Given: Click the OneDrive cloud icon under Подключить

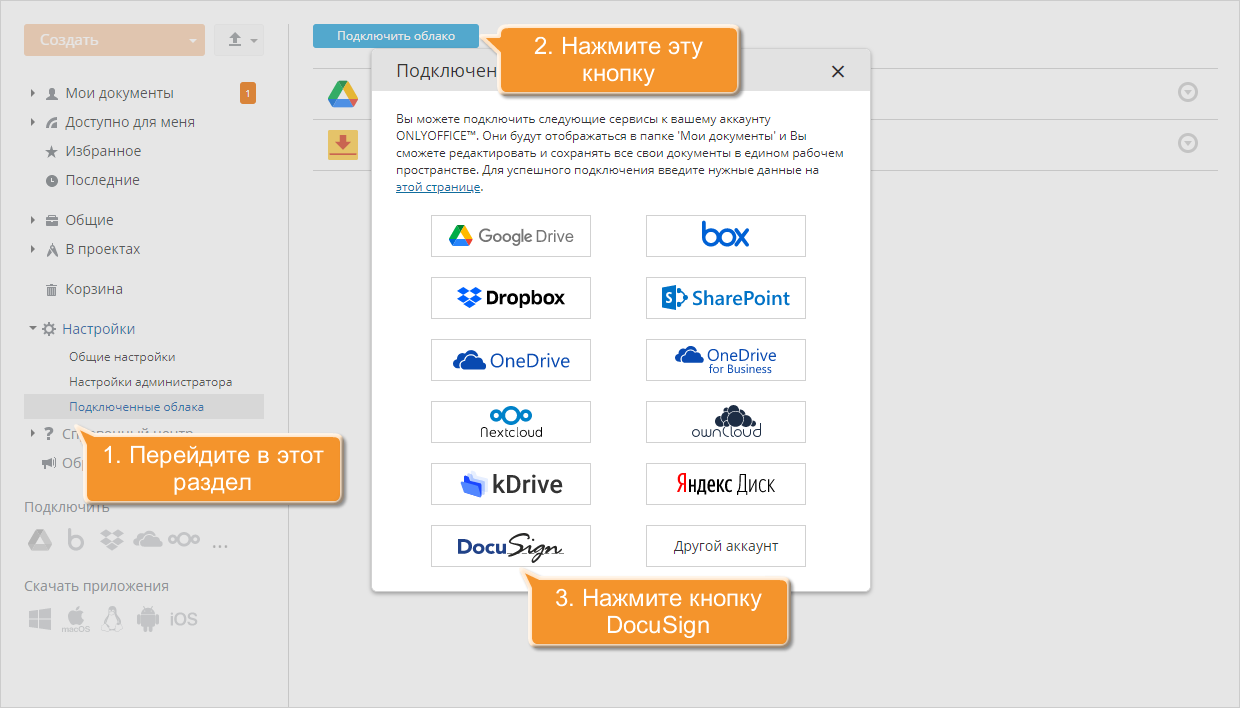Looking at the screenshot, I should point(148,540).
